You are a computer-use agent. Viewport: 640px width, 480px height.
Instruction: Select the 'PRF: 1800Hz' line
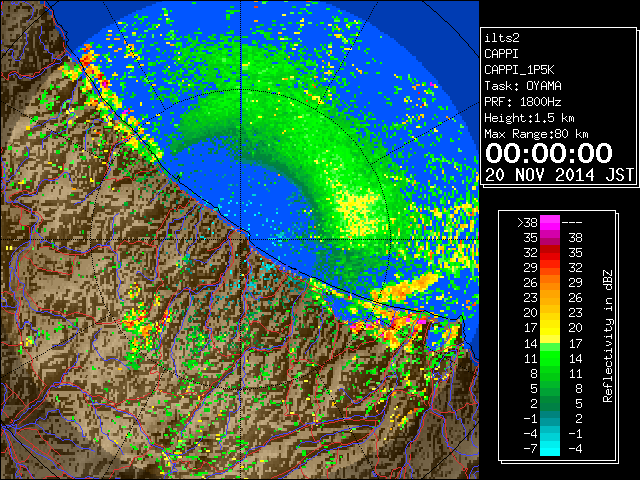tap(523, 102)
